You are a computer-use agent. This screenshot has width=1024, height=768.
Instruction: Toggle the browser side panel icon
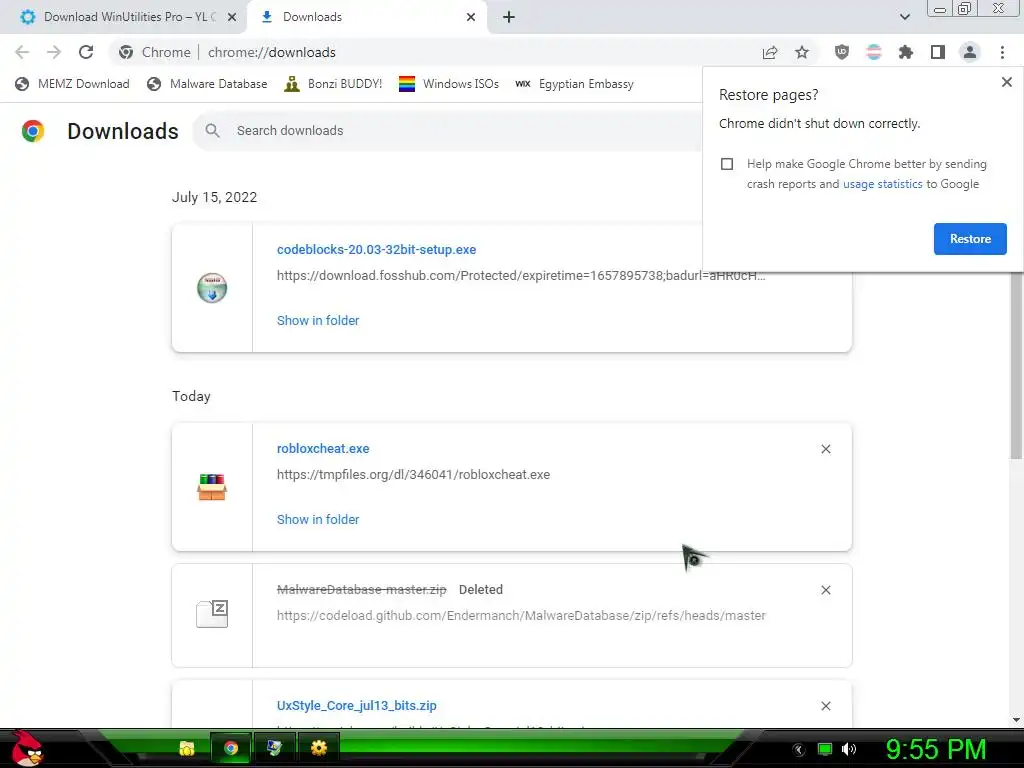[938, 52]
